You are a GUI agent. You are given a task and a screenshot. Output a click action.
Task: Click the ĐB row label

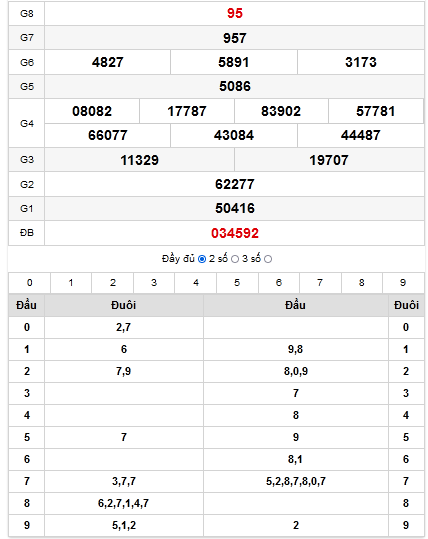[x=27, y=233]
